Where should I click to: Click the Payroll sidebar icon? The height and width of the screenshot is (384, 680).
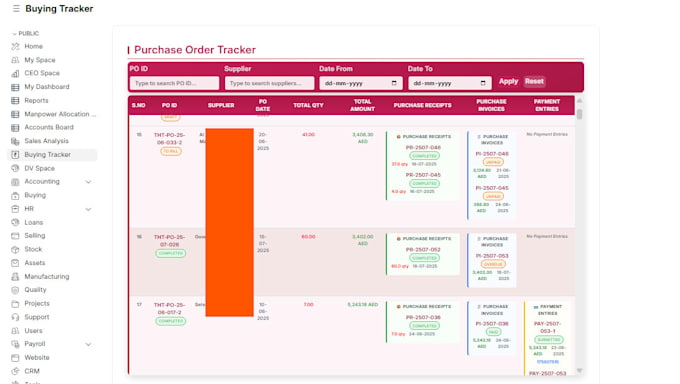tap(15, 344)
